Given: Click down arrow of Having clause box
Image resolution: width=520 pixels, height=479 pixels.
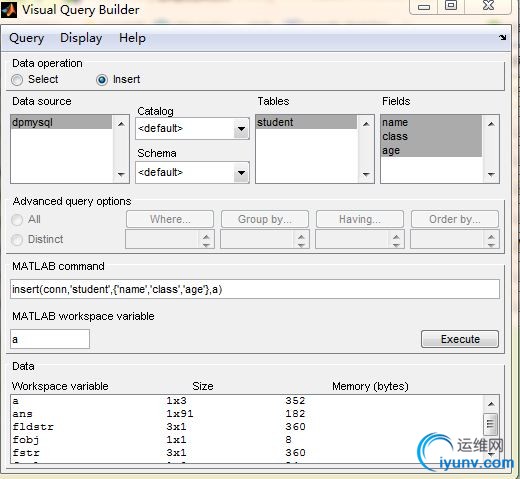Looking at the screenshot, I should tap(396, 245).
